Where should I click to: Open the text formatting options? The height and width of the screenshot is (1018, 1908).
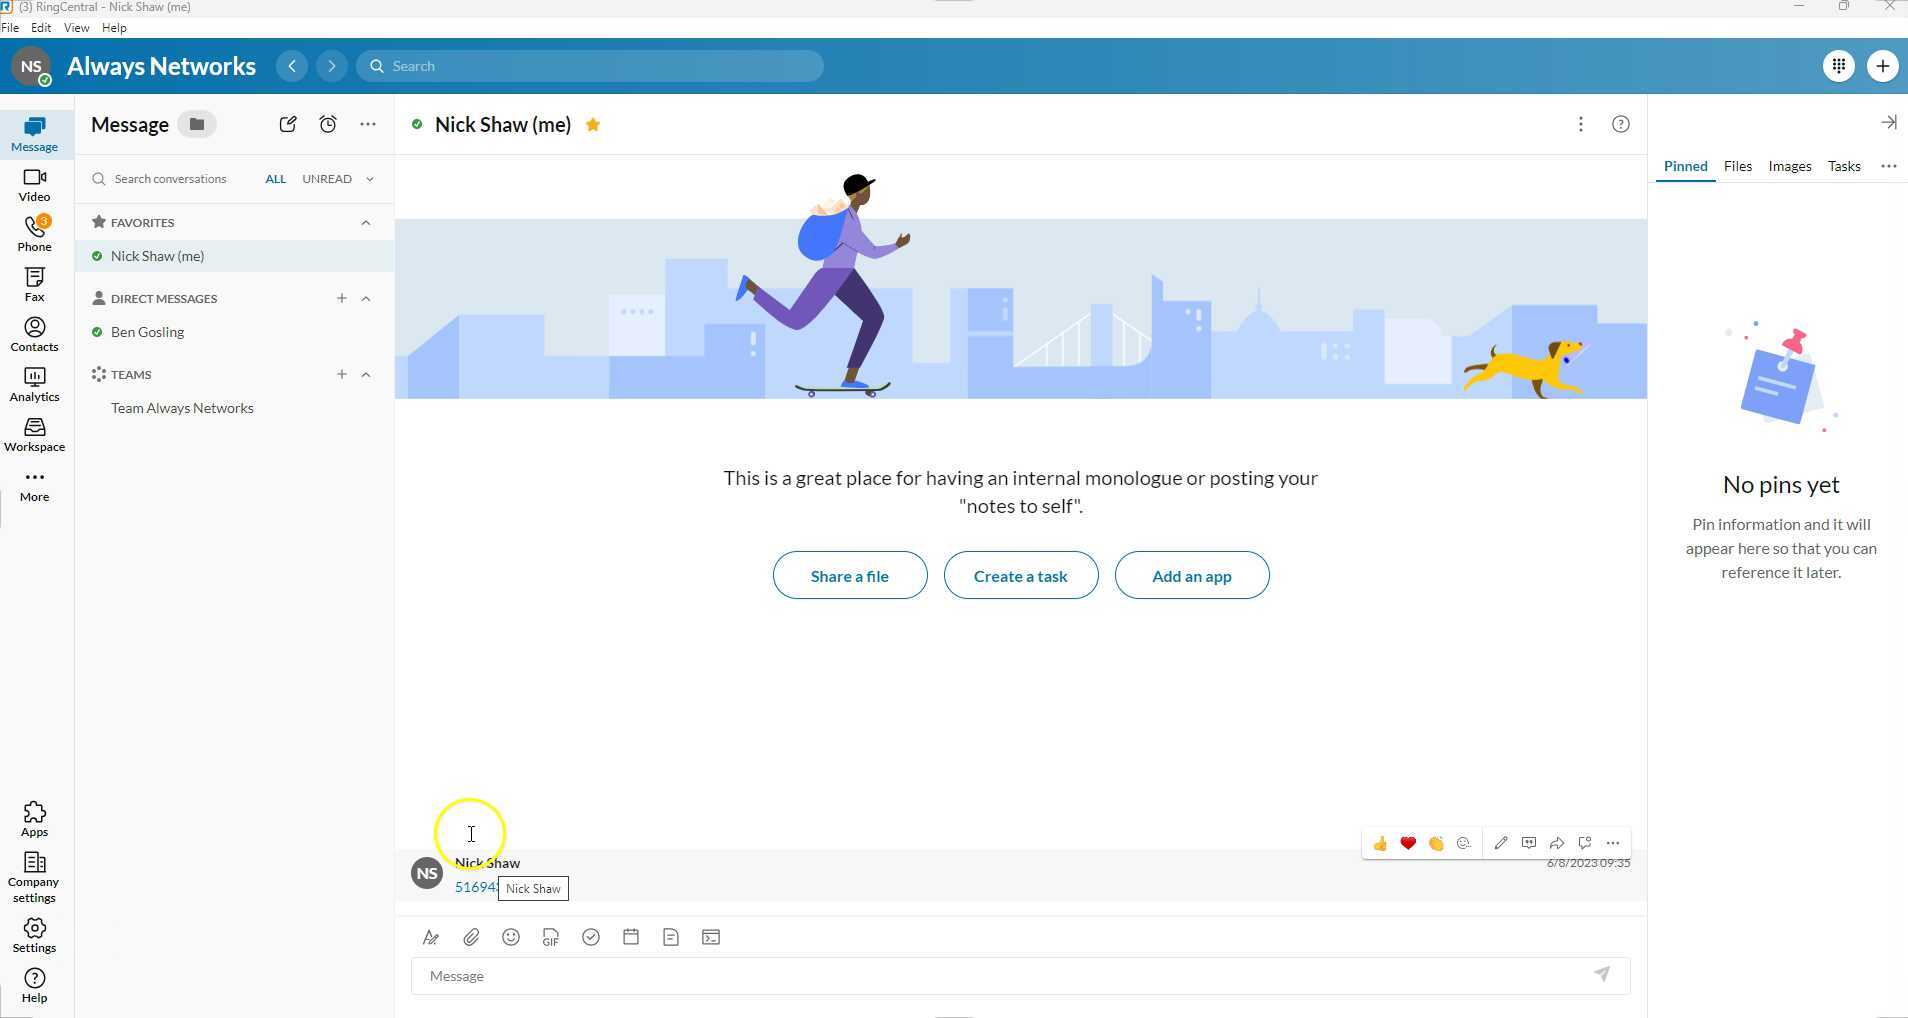tap(431, 937)
